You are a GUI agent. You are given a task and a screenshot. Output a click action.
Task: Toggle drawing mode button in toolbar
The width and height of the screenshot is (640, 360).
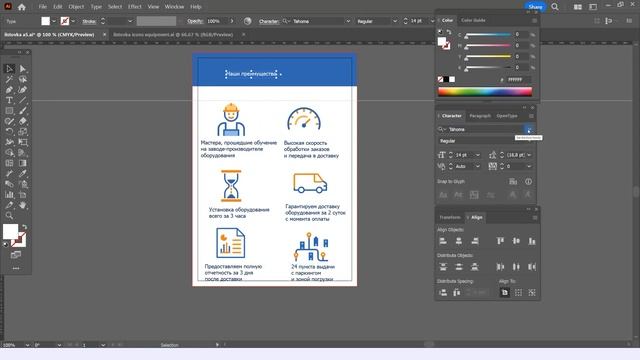coord(16,255)
